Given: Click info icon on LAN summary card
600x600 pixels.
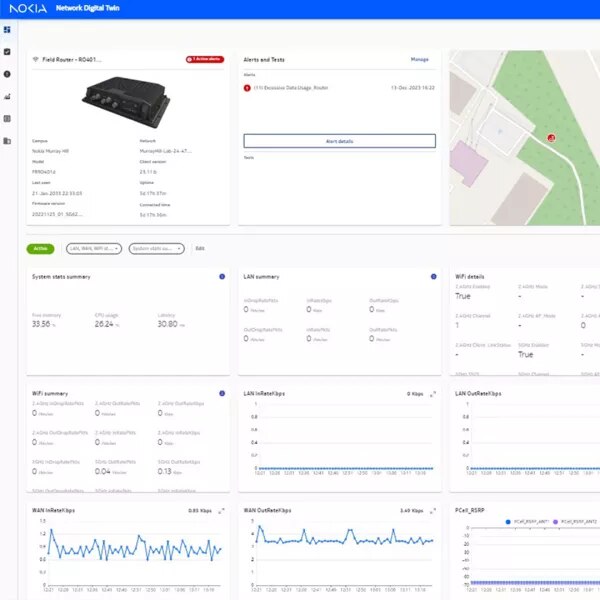Looking at the screenshot, I should click(433, 277).
